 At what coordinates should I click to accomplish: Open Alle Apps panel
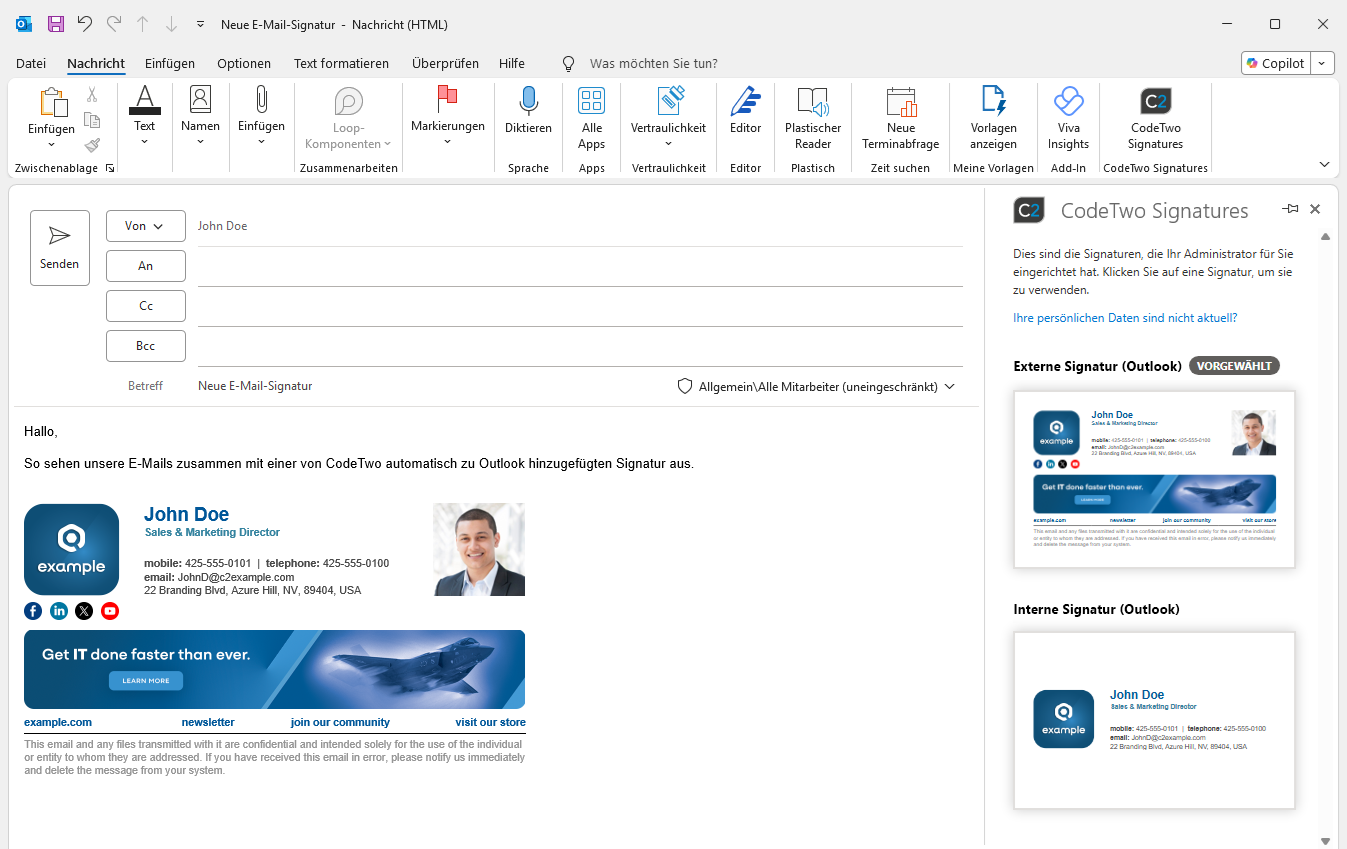(x=591, y=118)
